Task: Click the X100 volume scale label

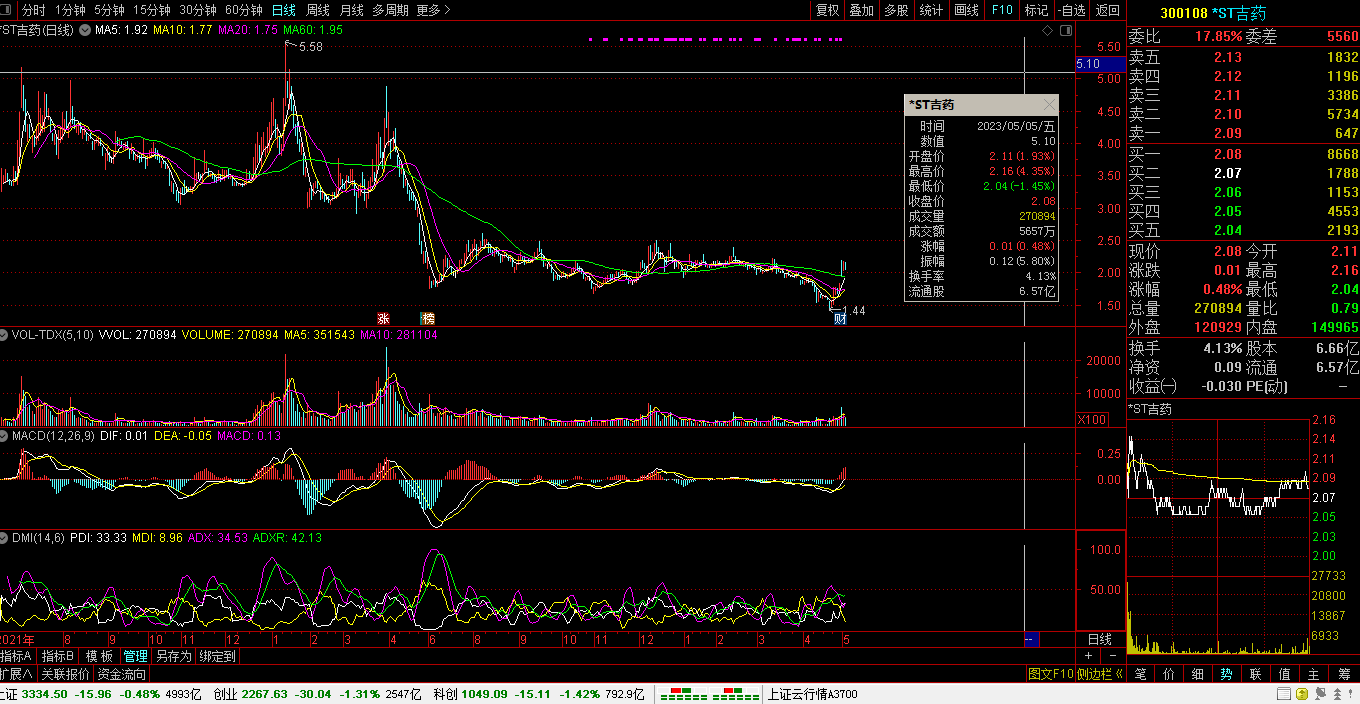Action: pyautogui.click(x=1094, y=419)
